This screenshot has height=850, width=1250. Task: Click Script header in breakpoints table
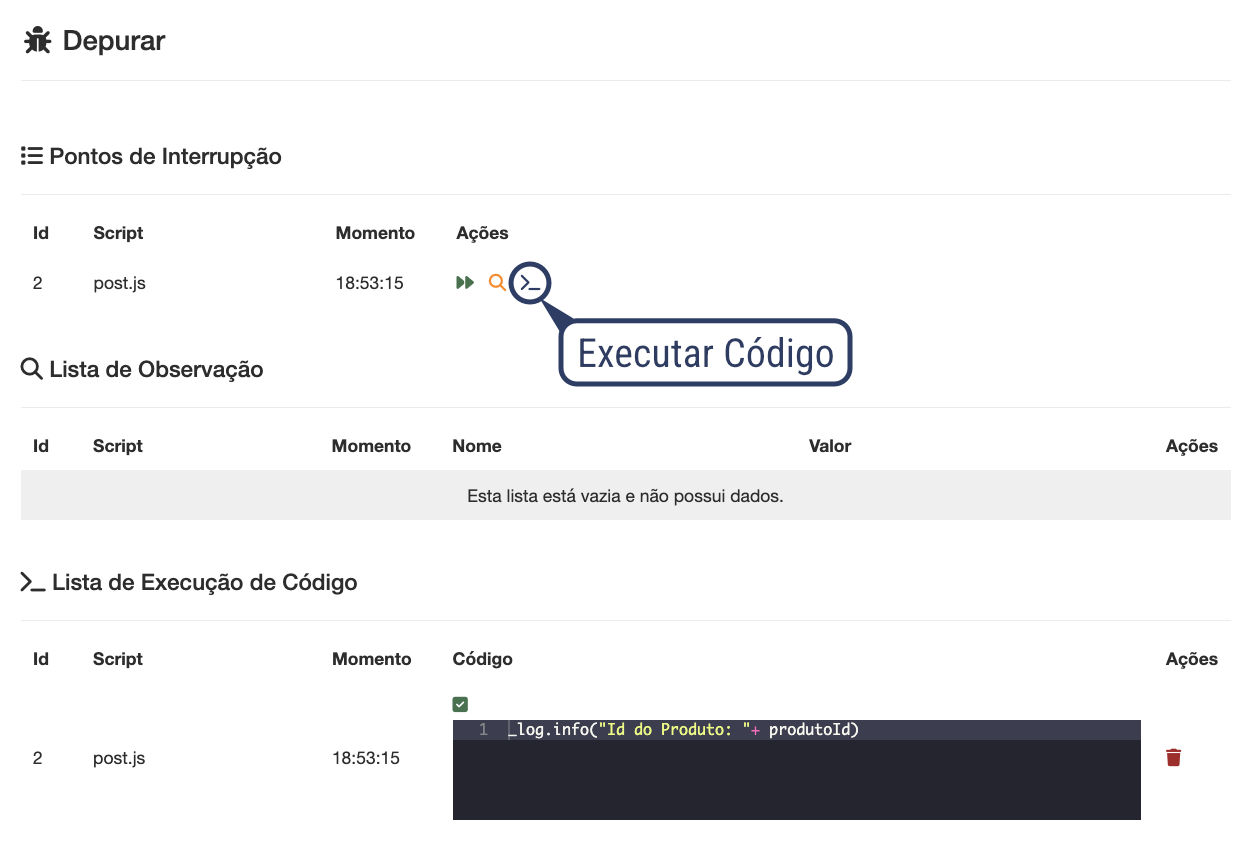pyautogui.click(x=118, y=233)
